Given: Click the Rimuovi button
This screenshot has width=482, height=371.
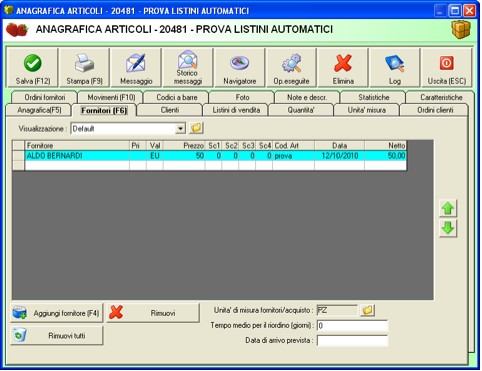Looking at the screenshot, I should pyautogui.click(x=153, y=313).
